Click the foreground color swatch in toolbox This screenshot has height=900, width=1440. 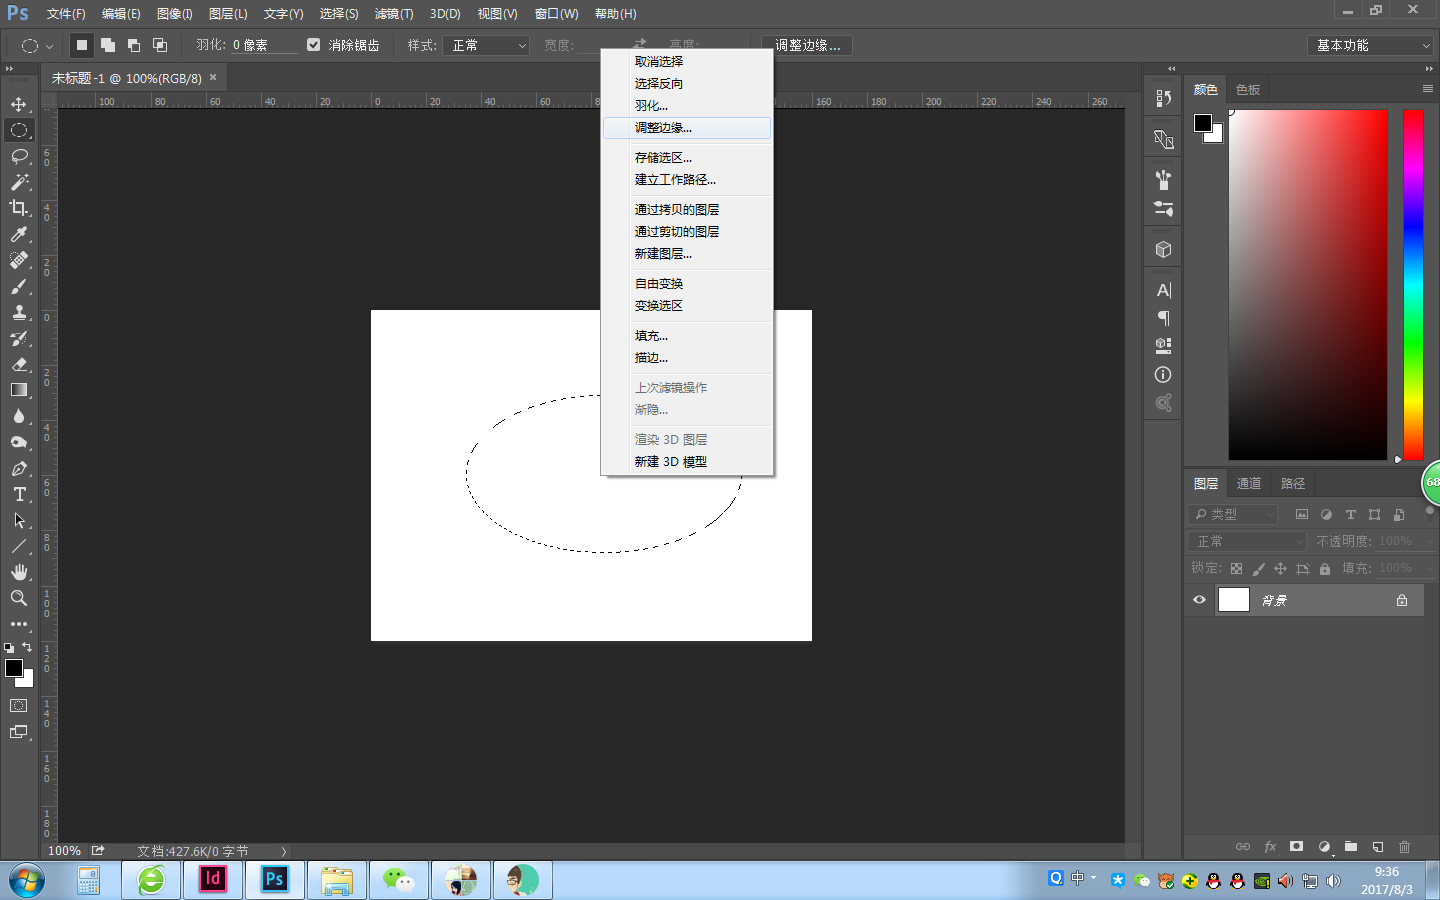pyautogui.click(x=13, y=668)
